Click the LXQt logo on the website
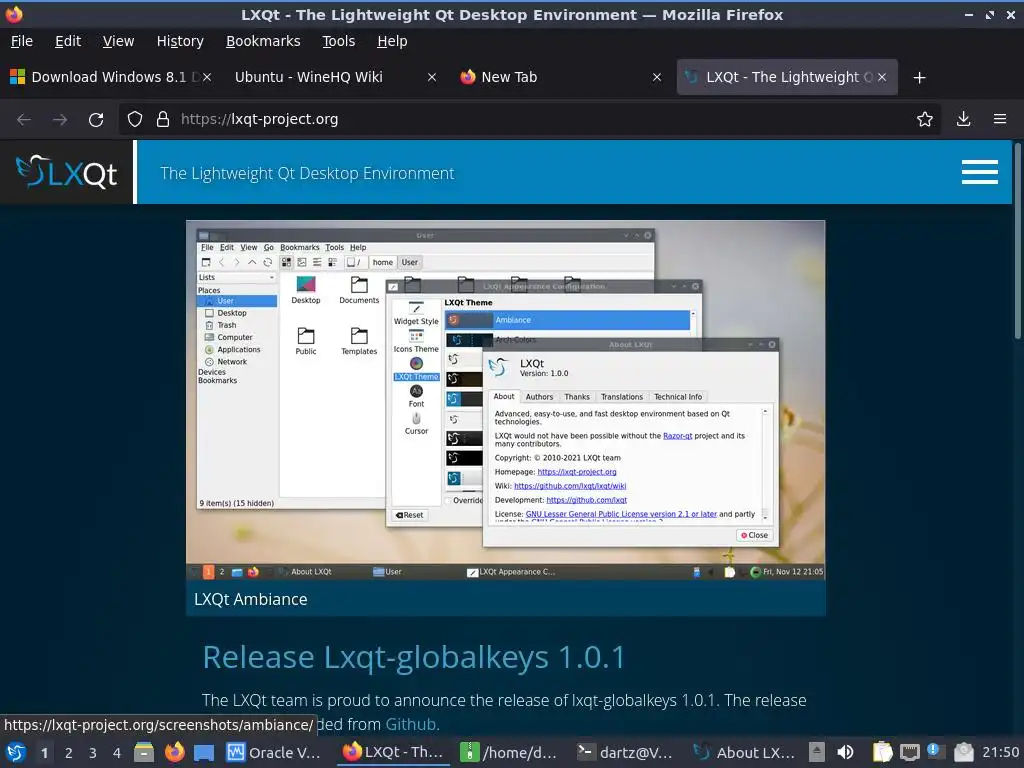The image size is (1024, 768). [x=67, y=172]
